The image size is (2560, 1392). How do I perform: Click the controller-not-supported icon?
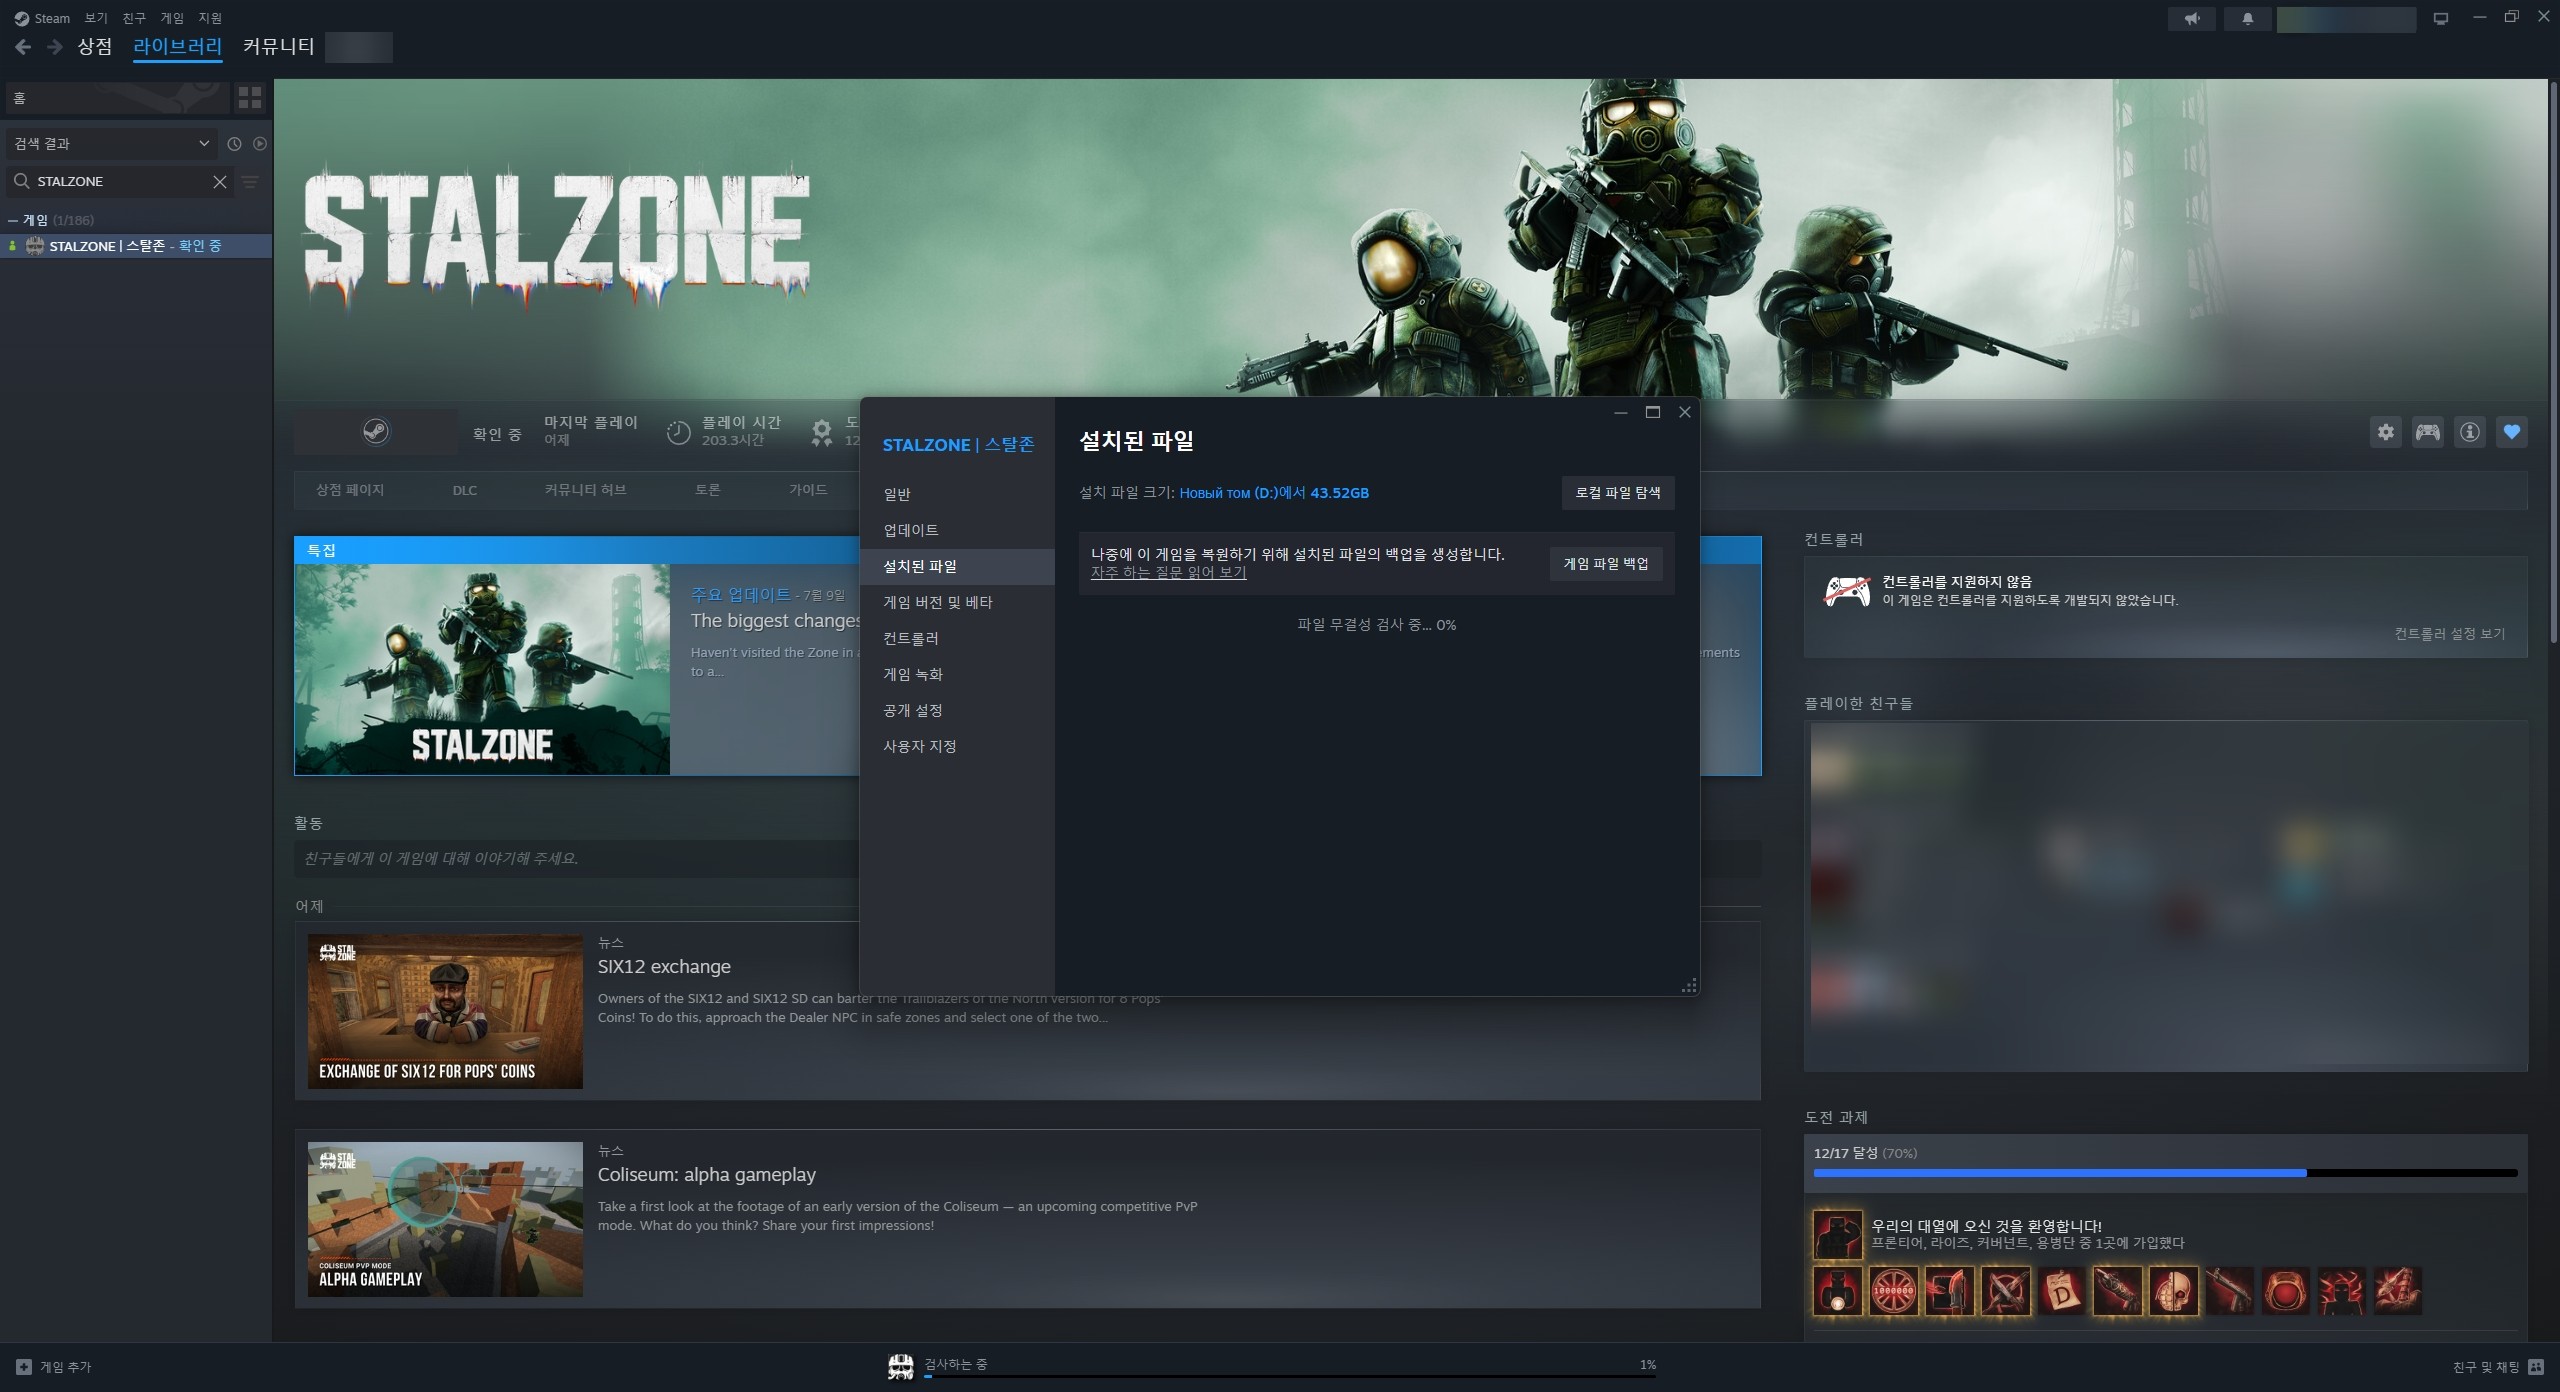coord(1847,591)
